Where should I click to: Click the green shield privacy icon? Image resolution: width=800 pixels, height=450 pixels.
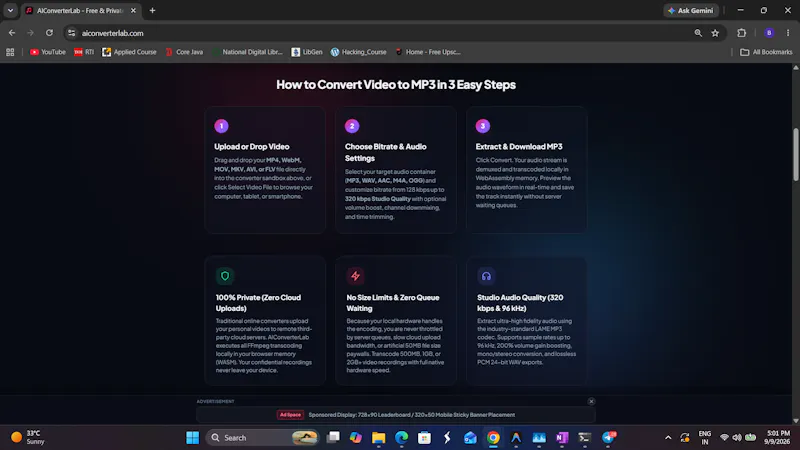(225, 276)
